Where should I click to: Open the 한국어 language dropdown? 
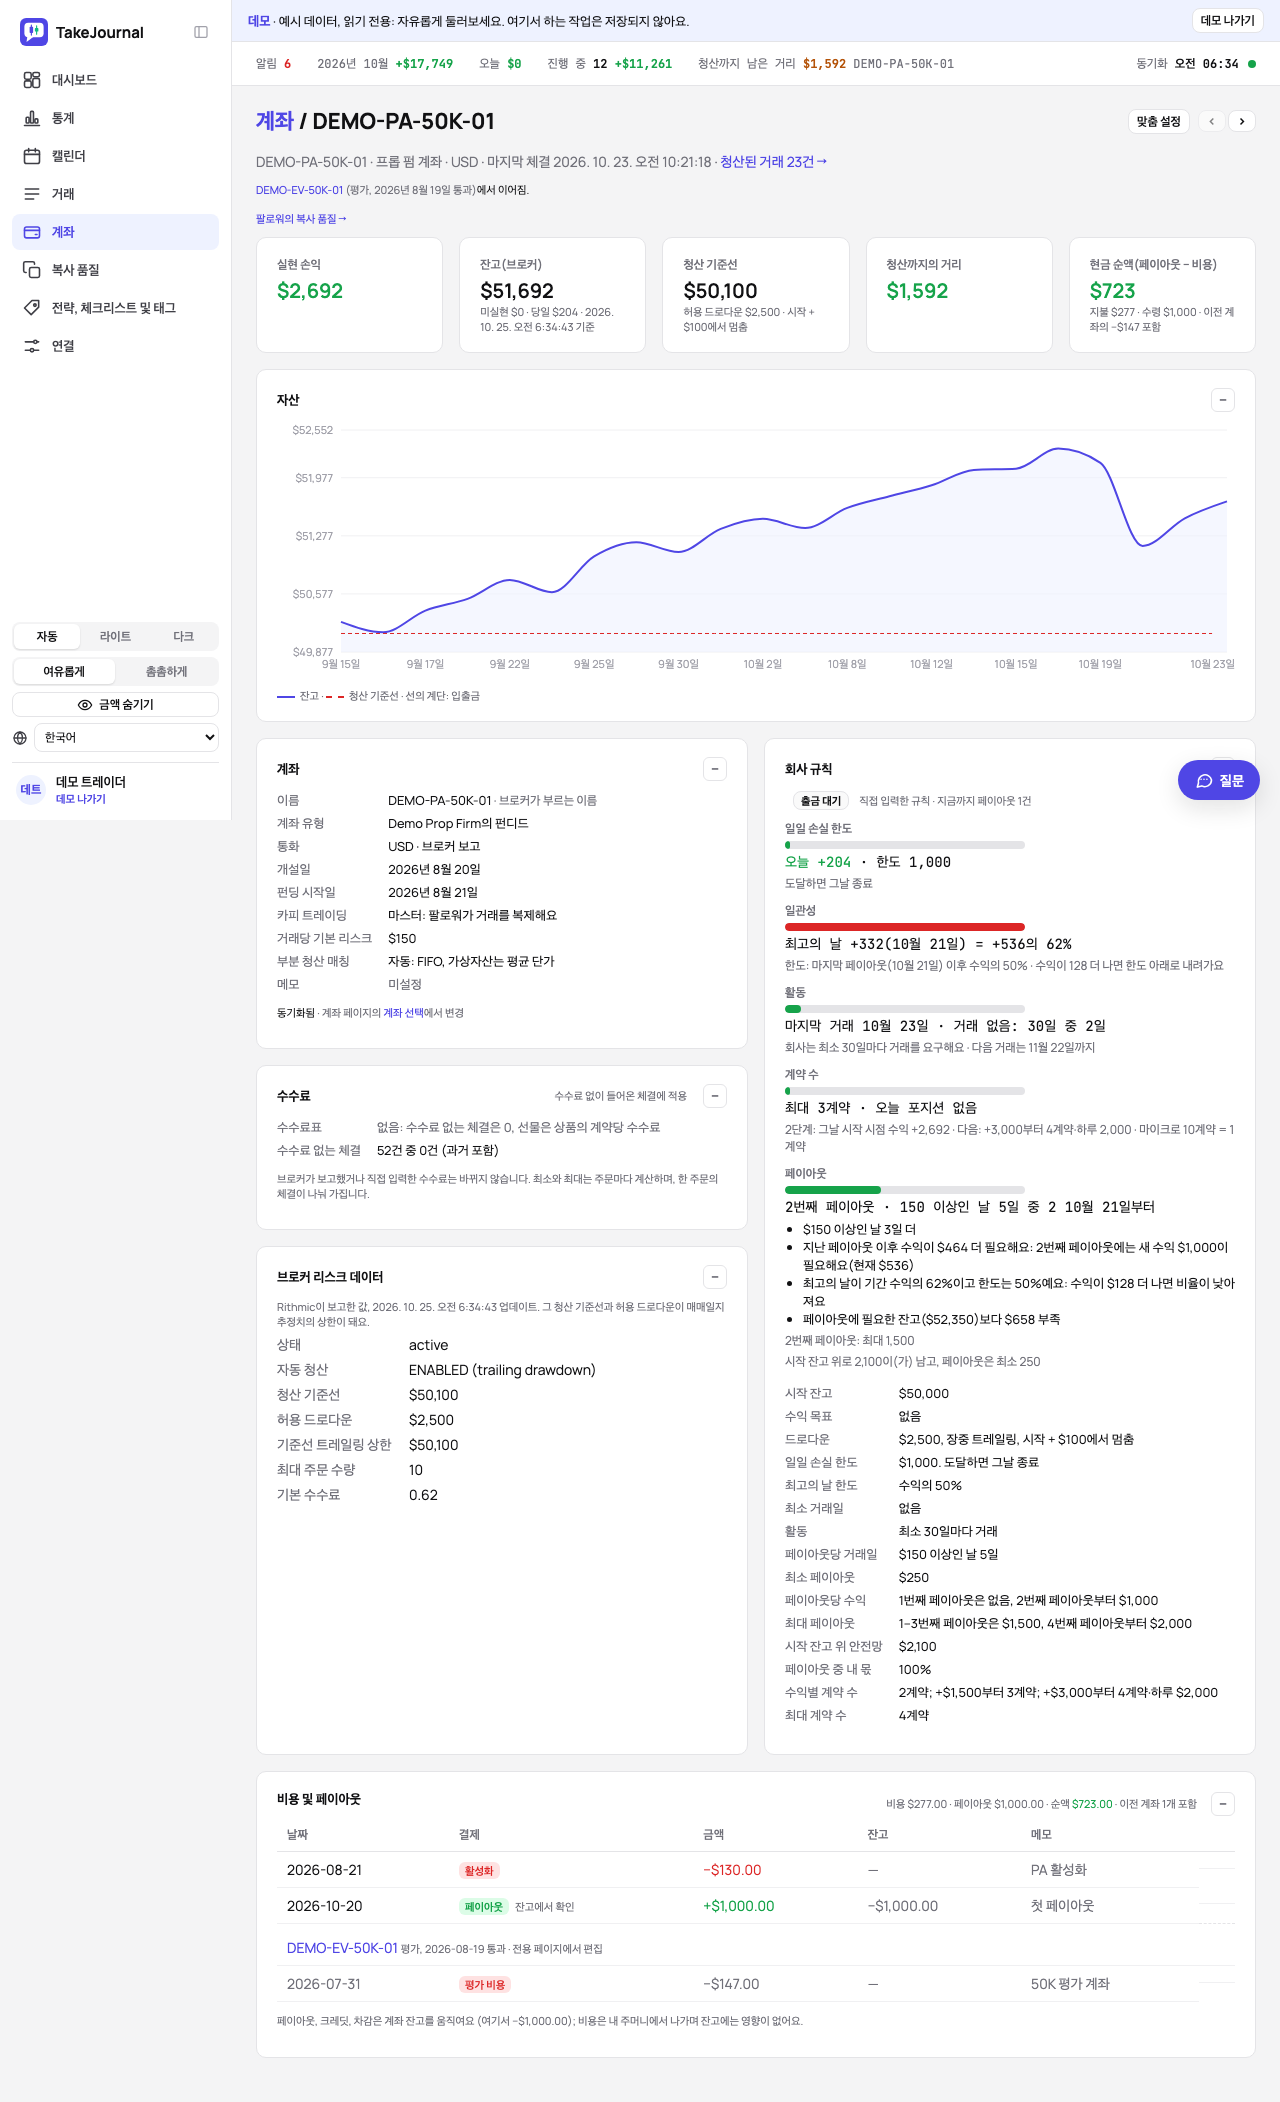(126, 738)
